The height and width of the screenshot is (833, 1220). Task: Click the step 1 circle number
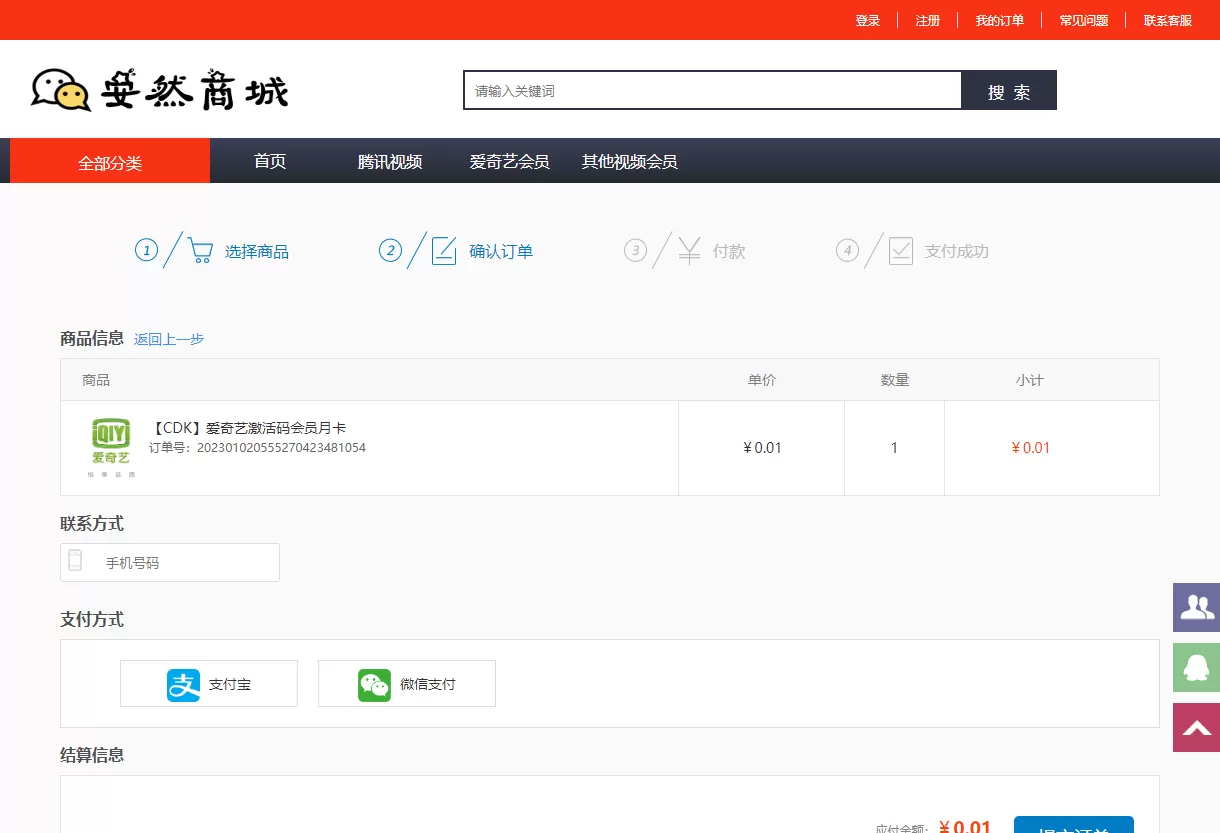(x=147, y=250)
